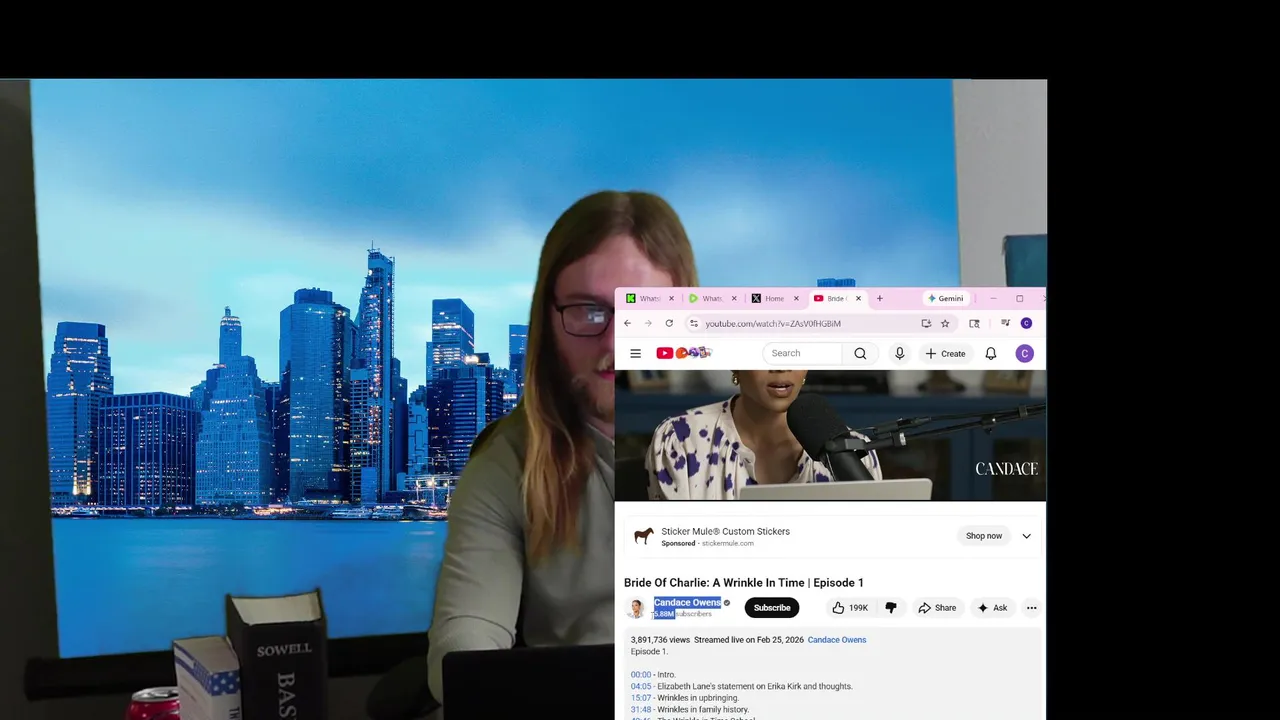Expand the Sticker Mule ad chevron
This screenshot has width=1280, height=720.
tap(1026, 536)
